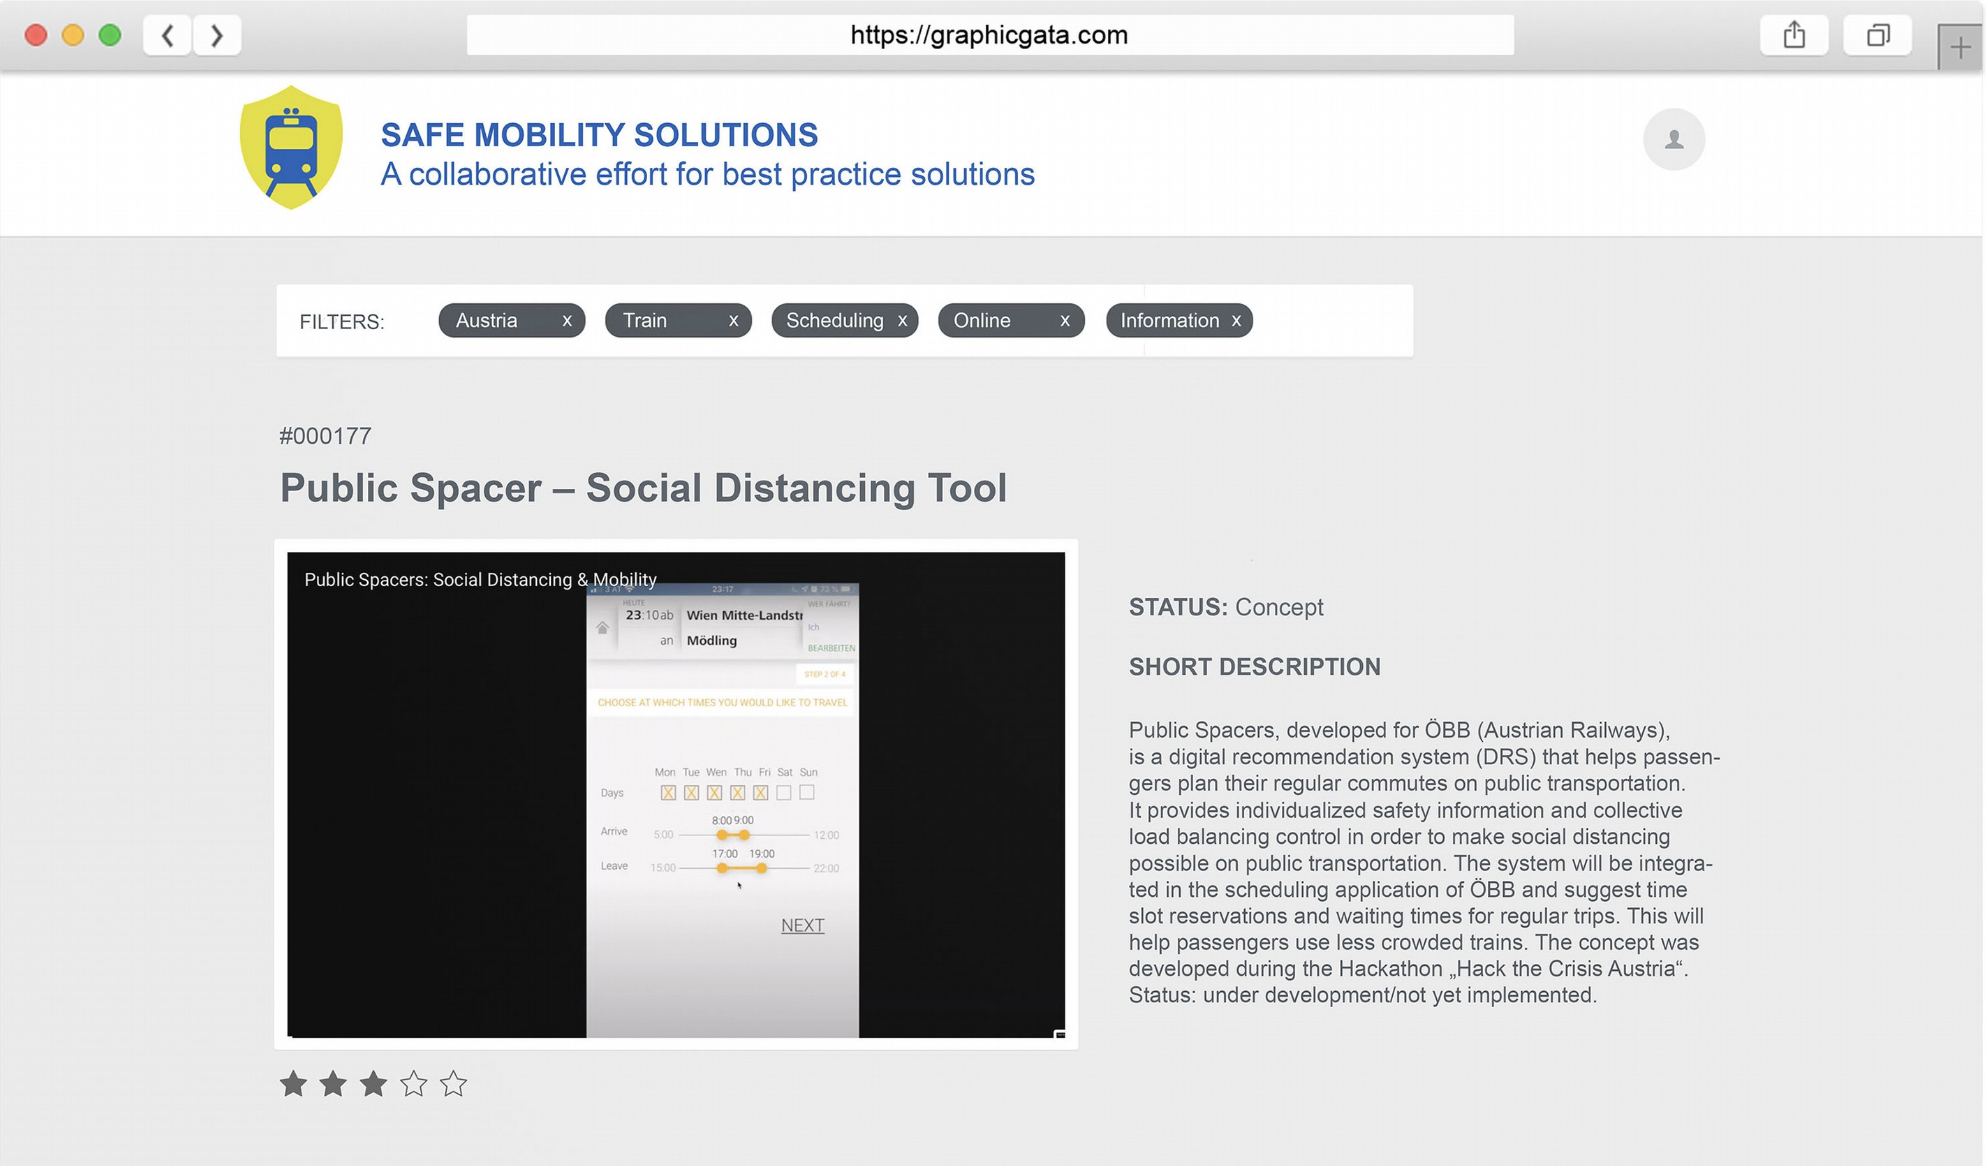Toggle the video fullscreen corner icon
The height and width of the screenshot is (1166, 1986).
click(x=1059, y=1034)
